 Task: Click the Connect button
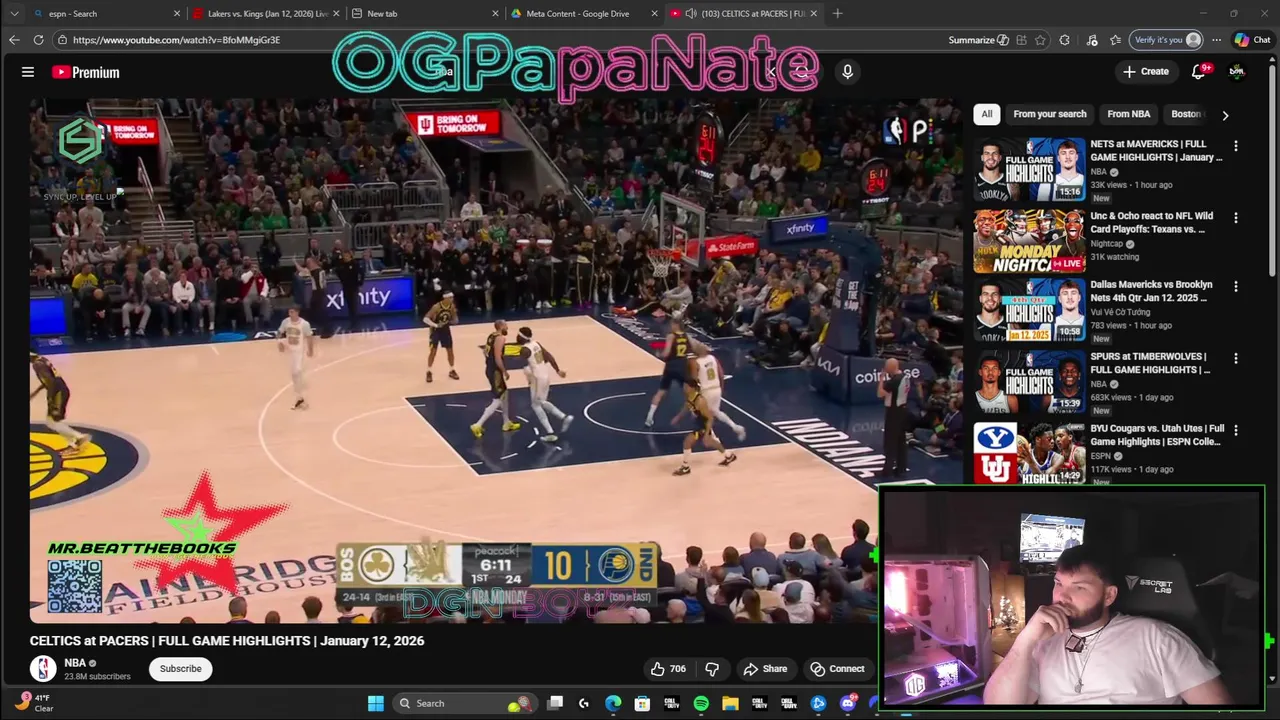coord(837,669)
